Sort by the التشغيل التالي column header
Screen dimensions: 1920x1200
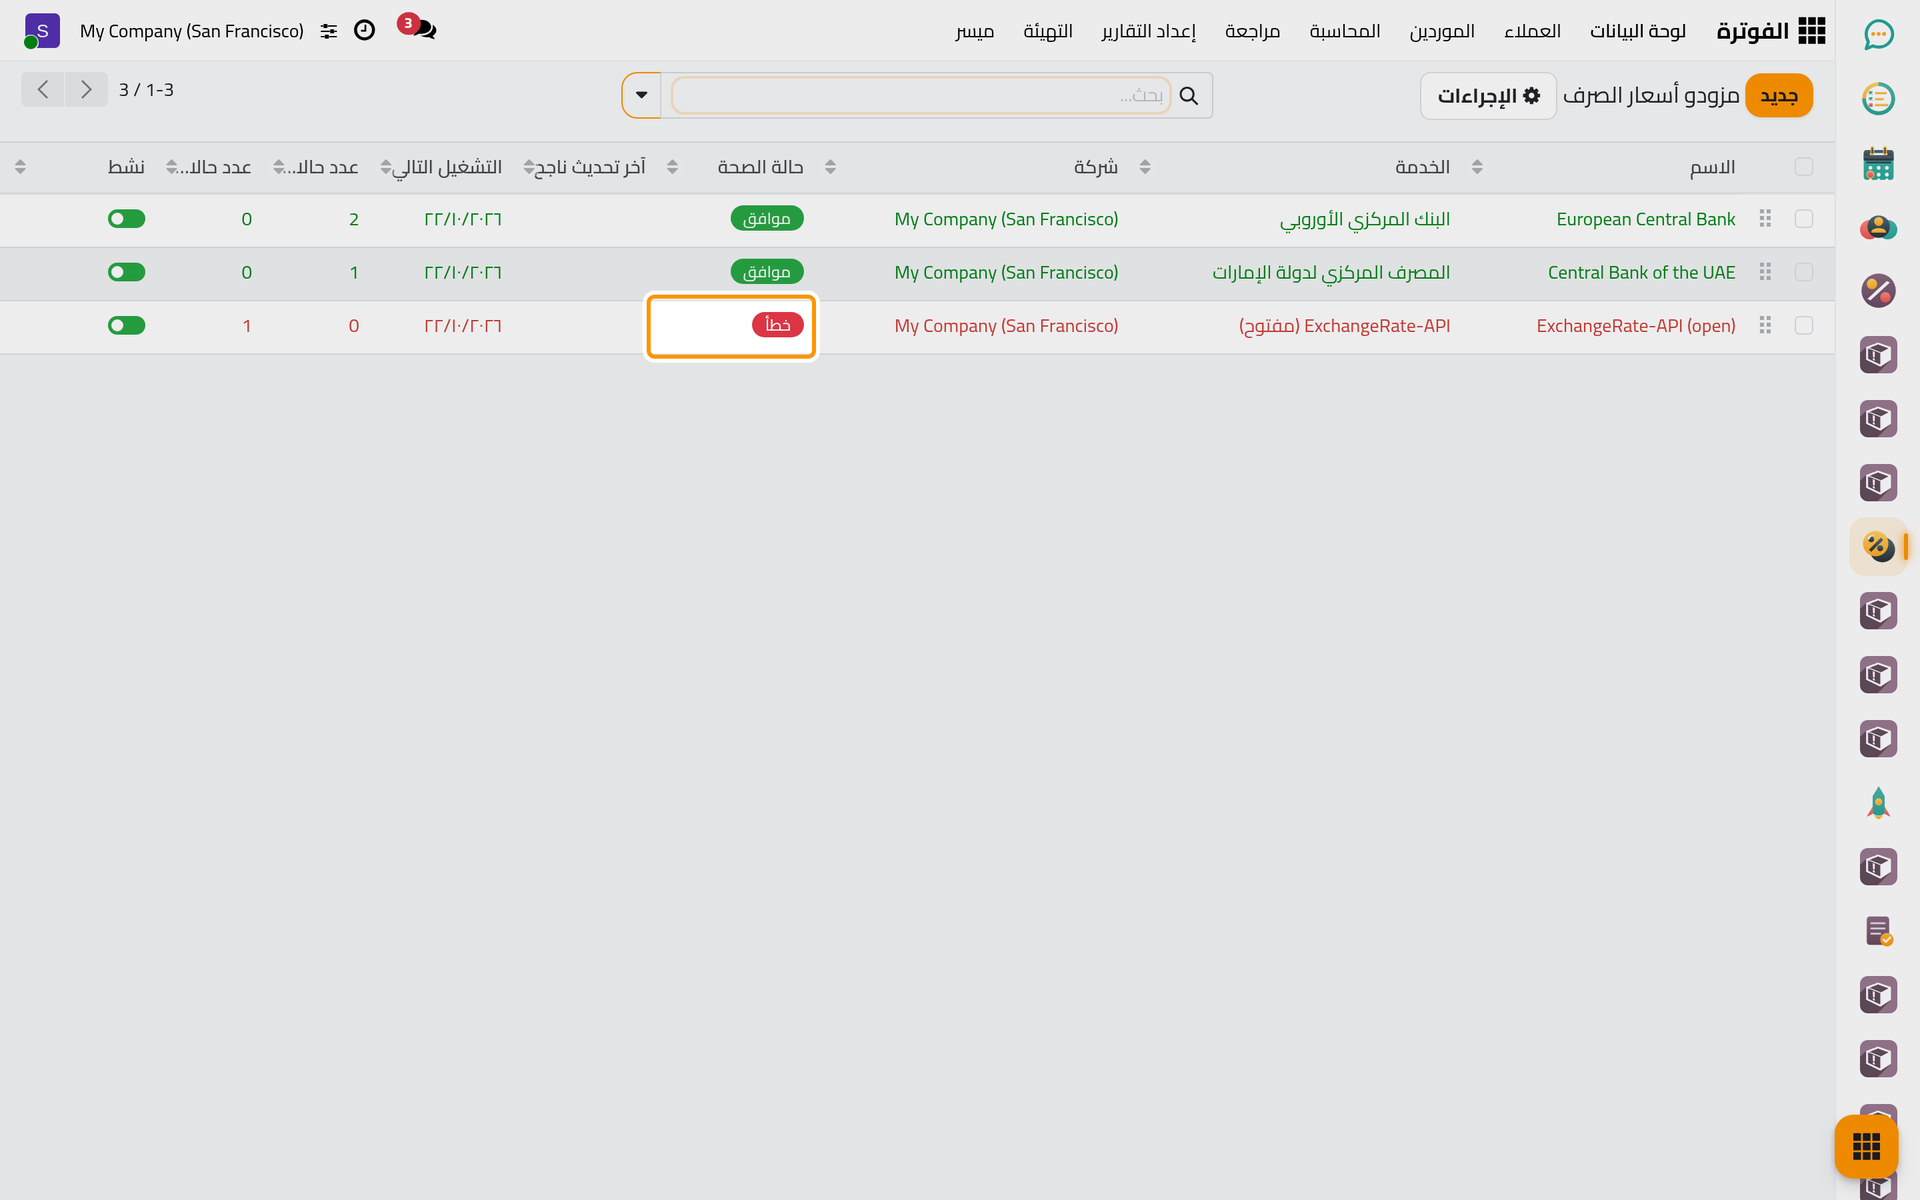(447, 167)
